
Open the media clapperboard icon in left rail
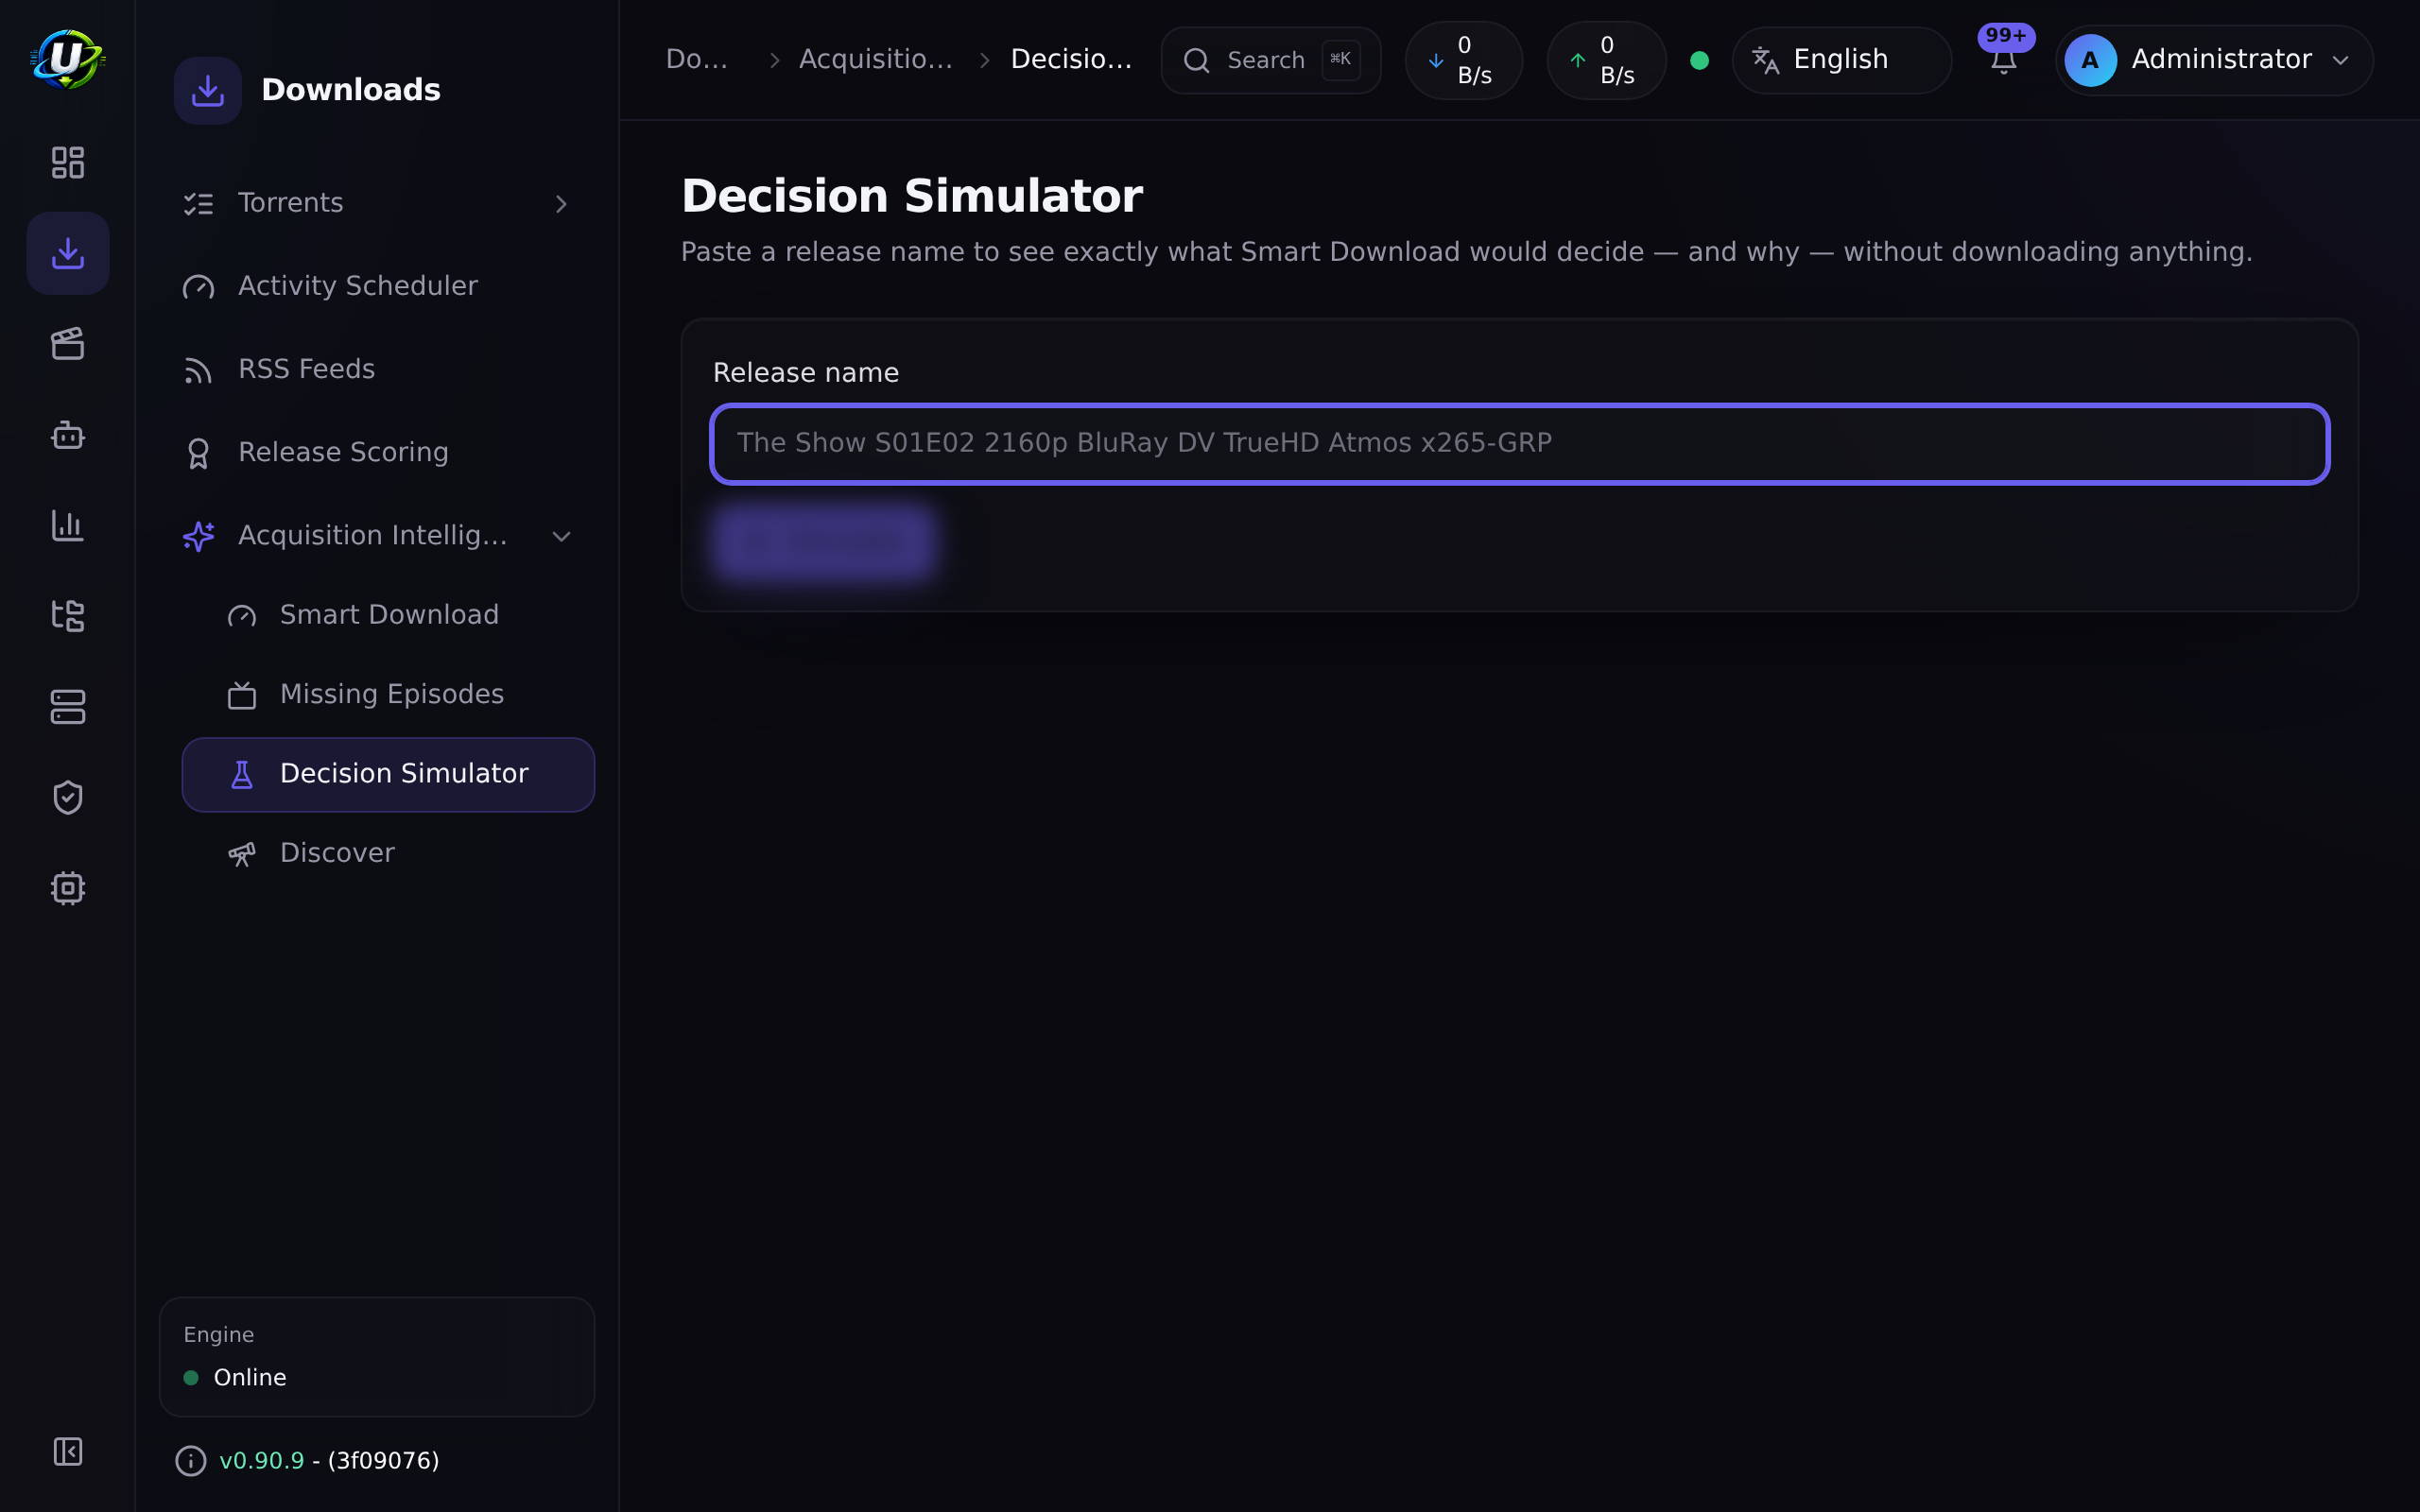pyautogui.click(x=67, y=344)
